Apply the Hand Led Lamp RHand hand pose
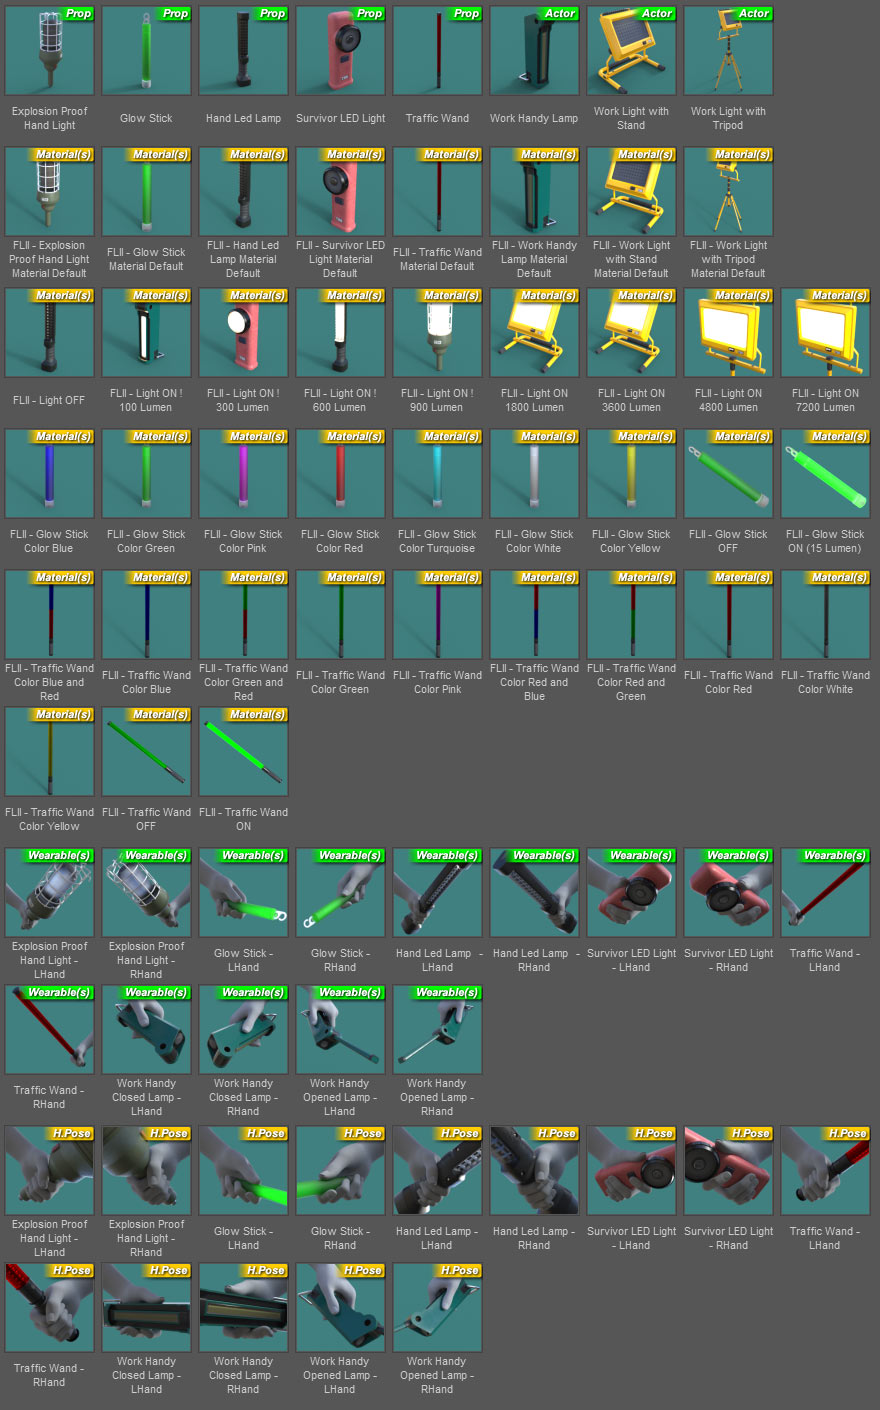Image resolution: width=880 pixels, height=1410 pixels. [x=534, y=1170]
